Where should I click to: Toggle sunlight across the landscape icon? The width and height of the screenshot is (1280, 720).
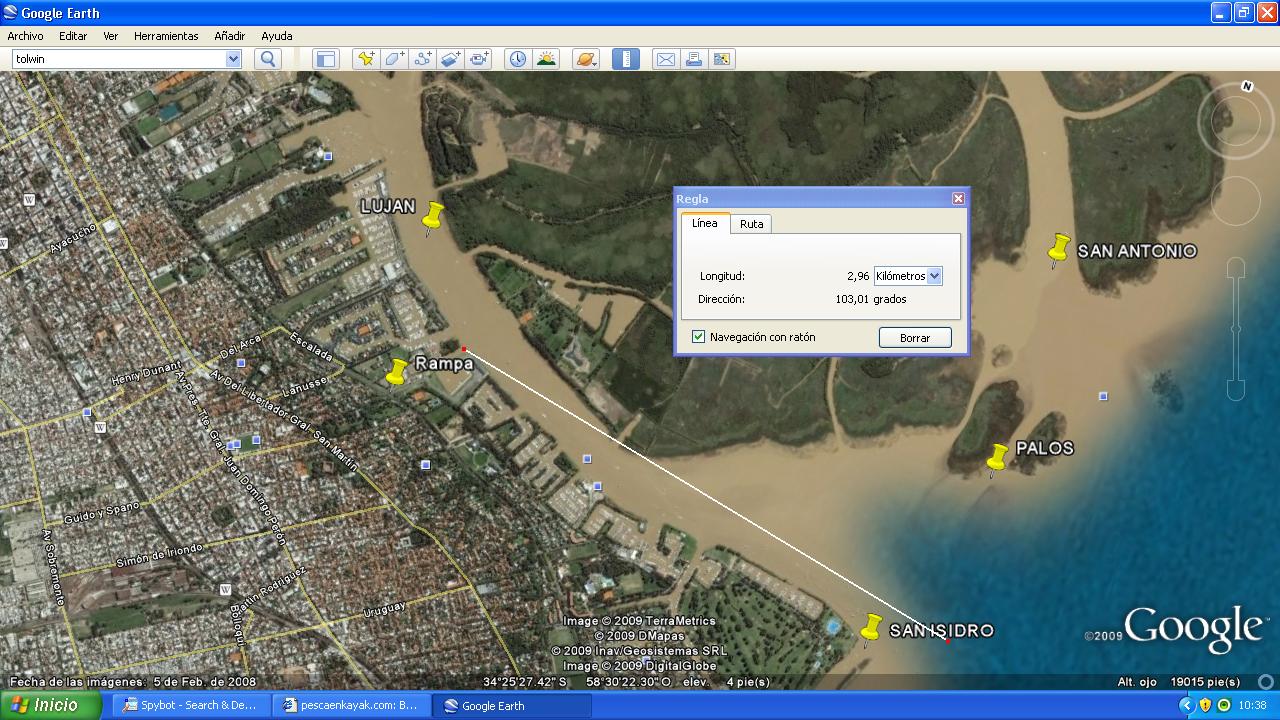pos(546,59)
